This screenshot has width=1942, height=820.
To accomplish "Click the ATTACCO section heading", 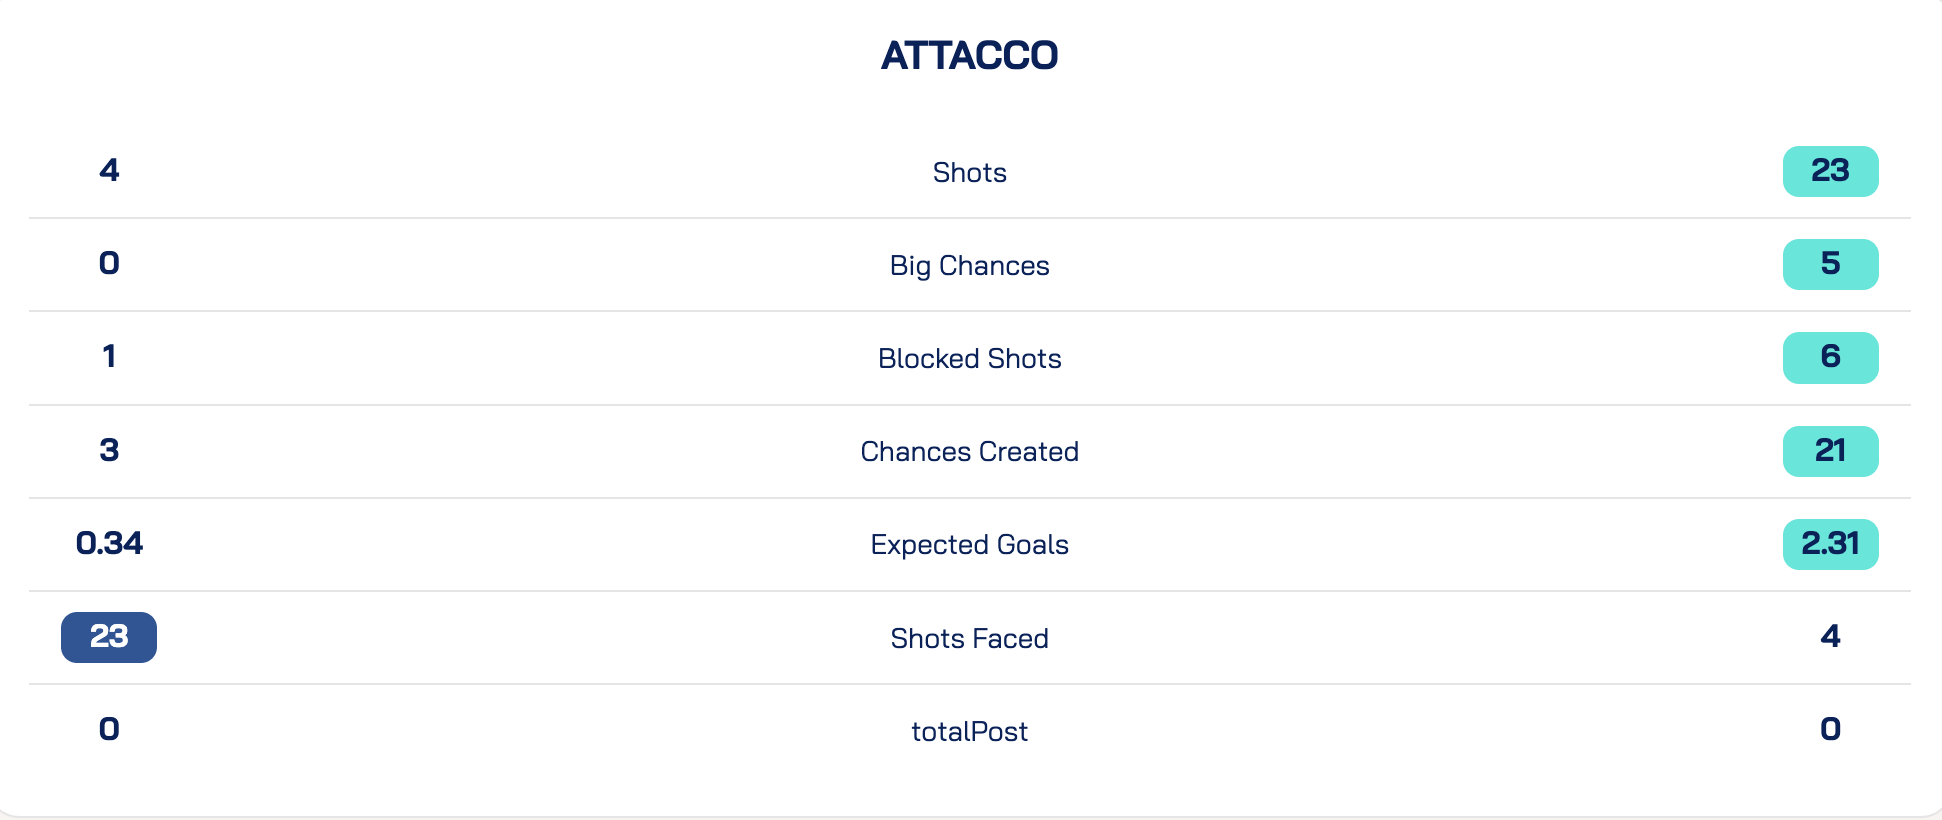I will [x=969, y=56].
